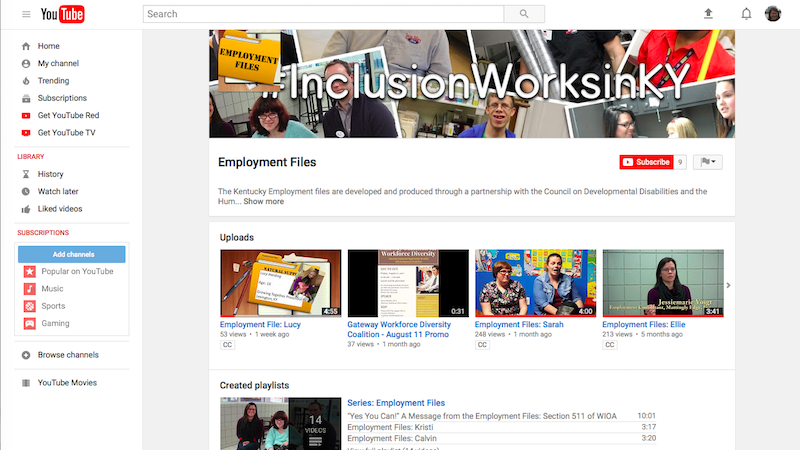Click the Home house icon
The height and width of the screenshot is (450, 800).
[x=26, y=46]
